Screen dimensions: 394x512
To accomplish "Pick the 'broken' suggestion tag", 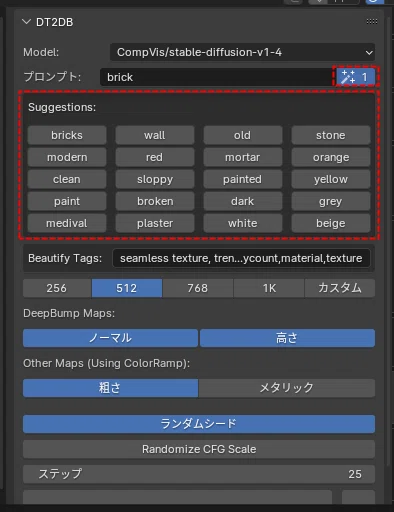I will [155, 201].
